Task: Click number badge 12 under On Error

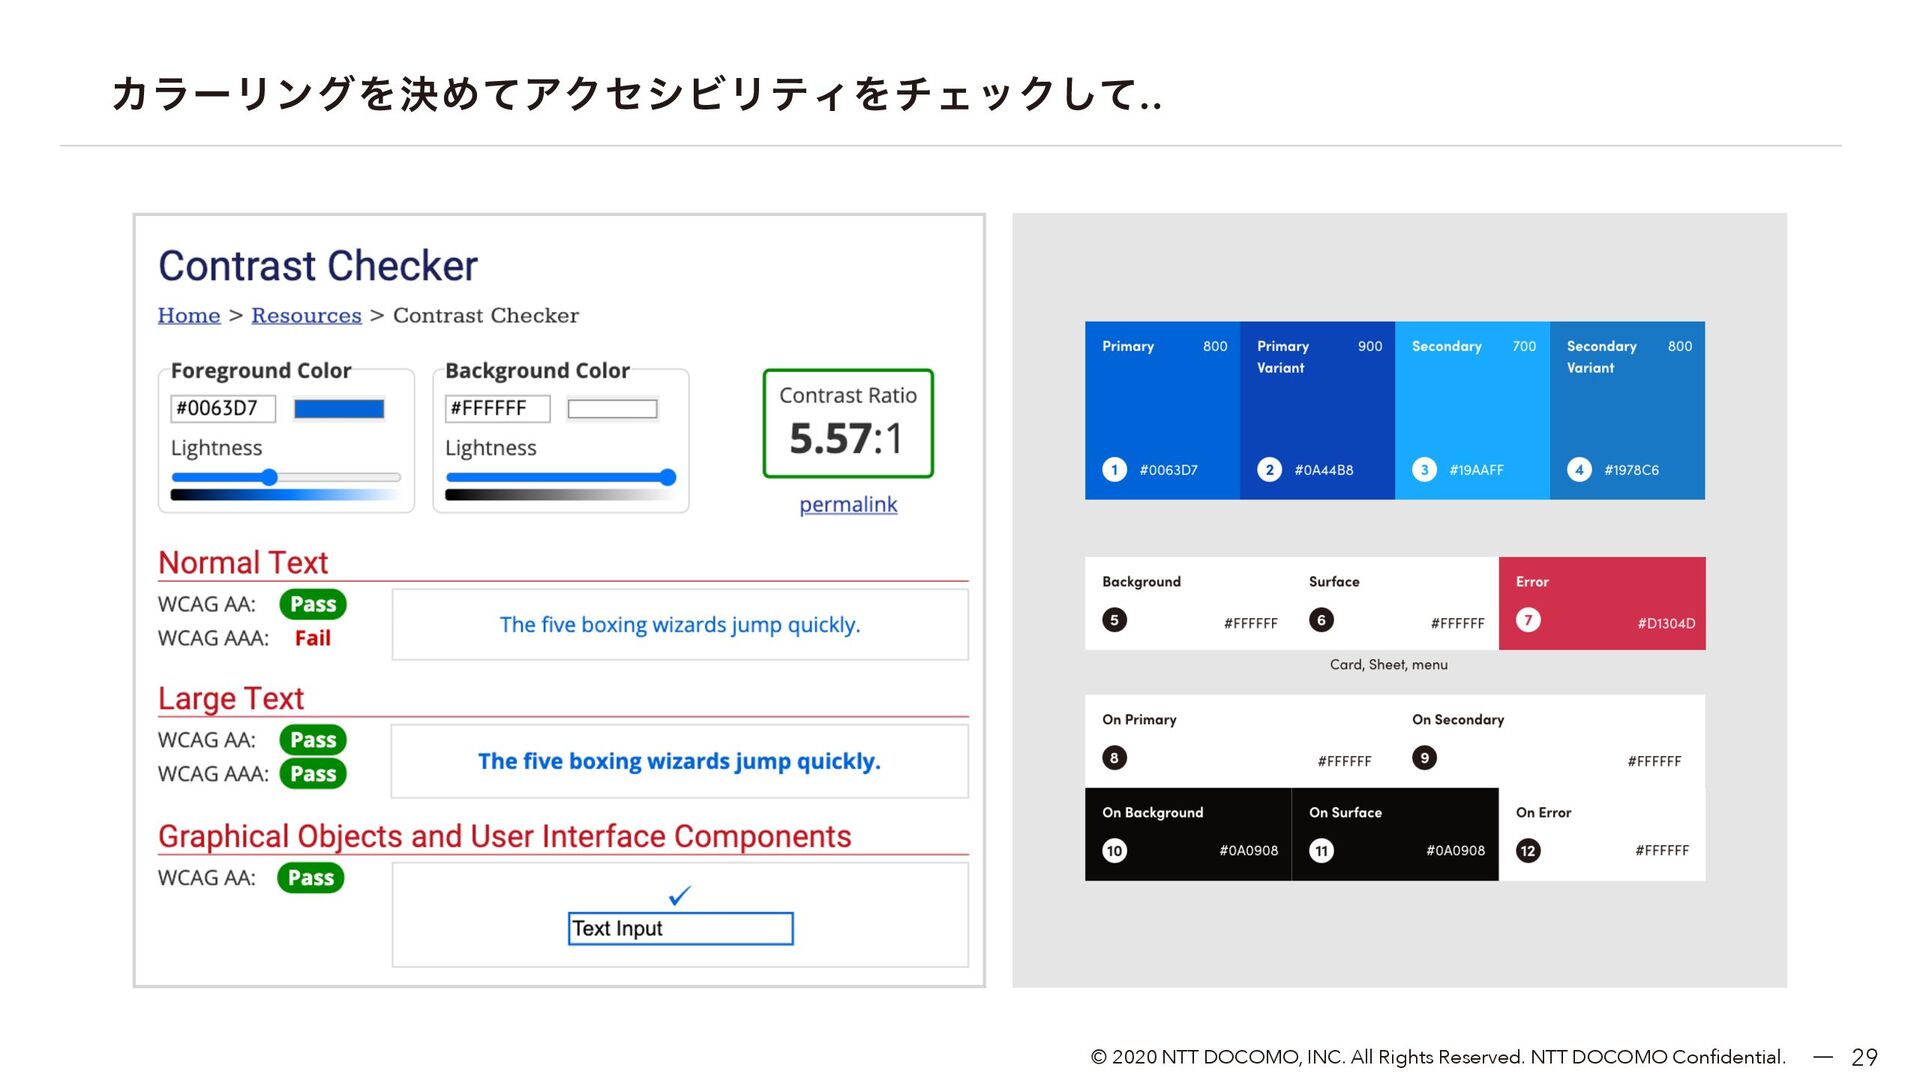Action: [1528, 851]
